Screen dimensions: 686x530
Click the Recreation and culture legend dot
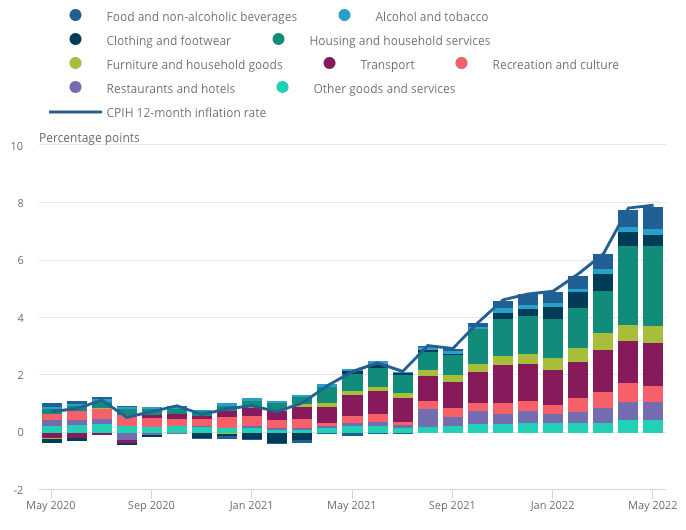pos(462,64)
